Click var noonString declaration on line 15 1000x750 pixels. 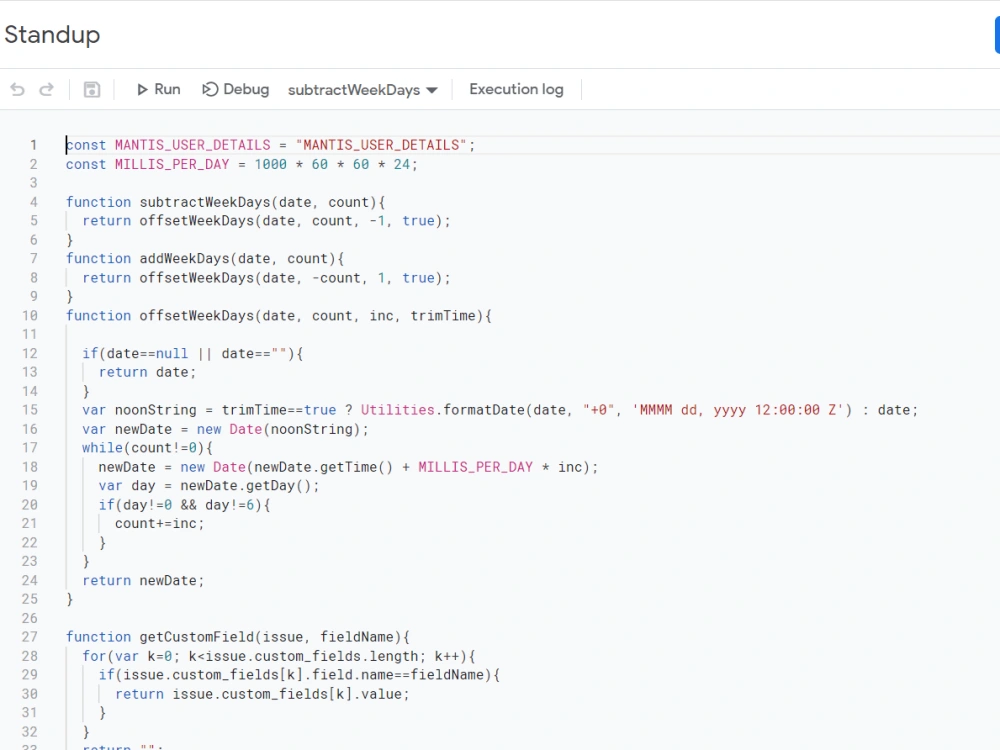139,410
